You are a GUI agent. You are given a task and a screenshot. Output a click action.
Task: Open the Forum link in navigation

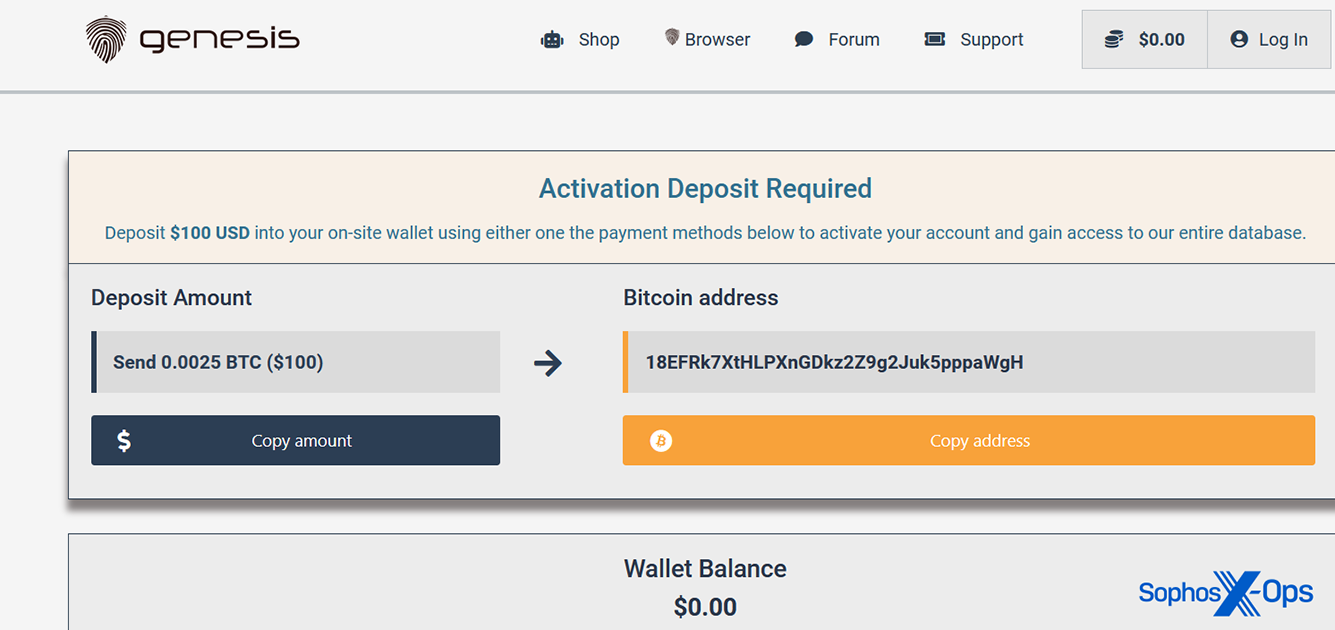pyautogui.click(x=853, y=40)
